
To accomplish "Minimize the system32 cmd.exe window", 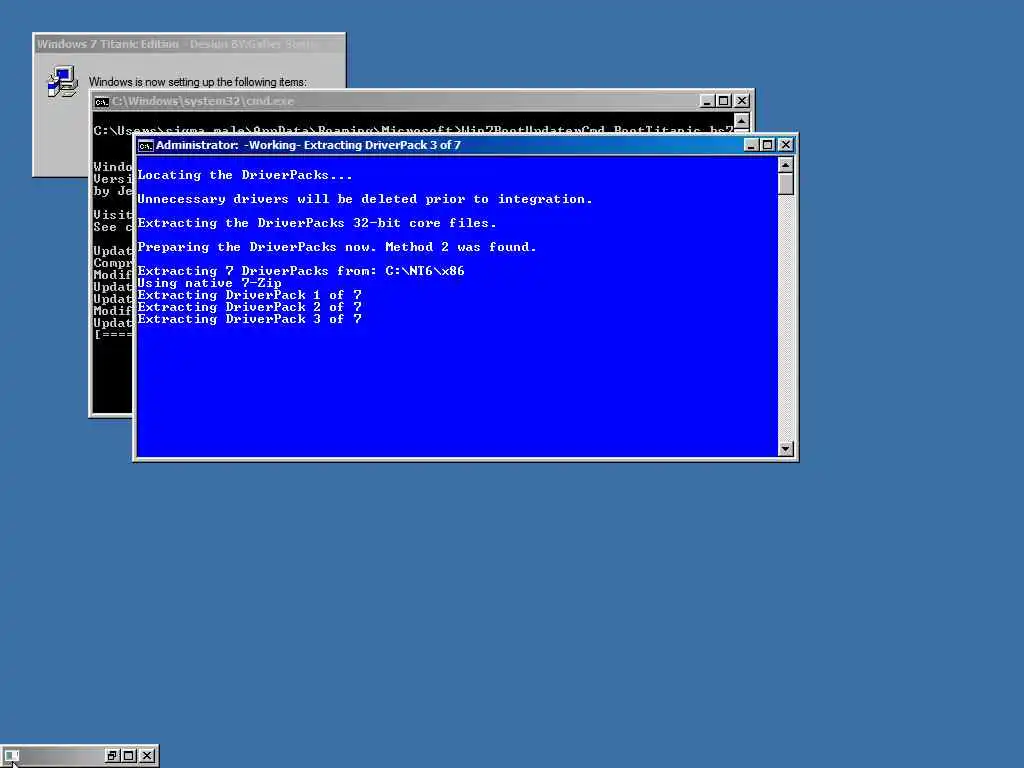I will [707, 101].
